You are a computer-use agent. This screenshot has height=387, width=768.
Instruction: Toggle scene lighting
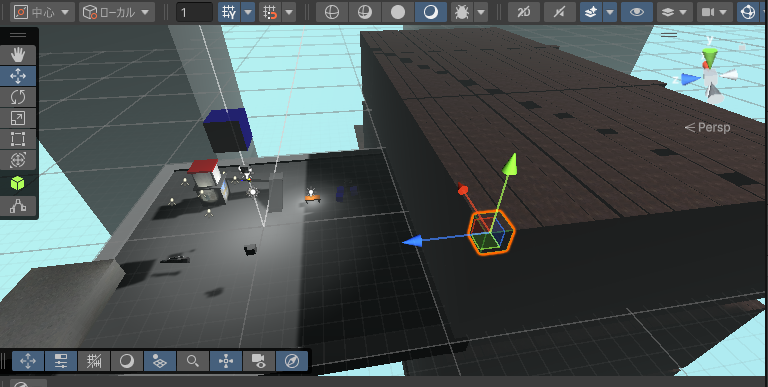[x=559, y=12]
